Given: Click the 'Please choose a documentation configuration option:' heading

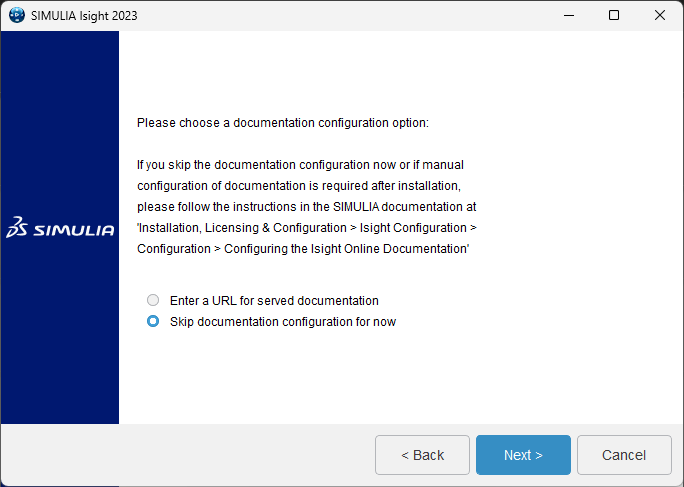Looking at the screenshot, I should (283, 123).
